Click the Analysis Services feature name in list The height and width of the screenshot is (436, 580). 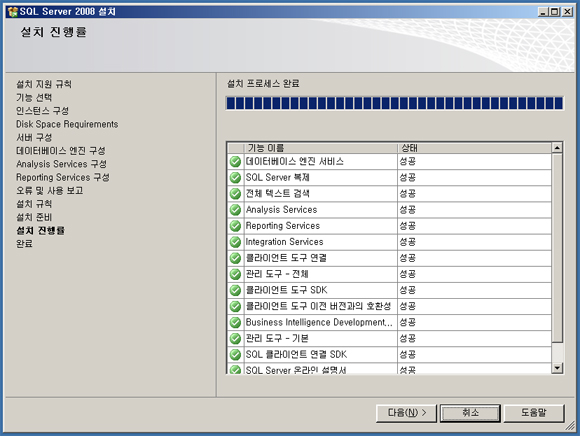pyautogui.click(x=281, y=210)
